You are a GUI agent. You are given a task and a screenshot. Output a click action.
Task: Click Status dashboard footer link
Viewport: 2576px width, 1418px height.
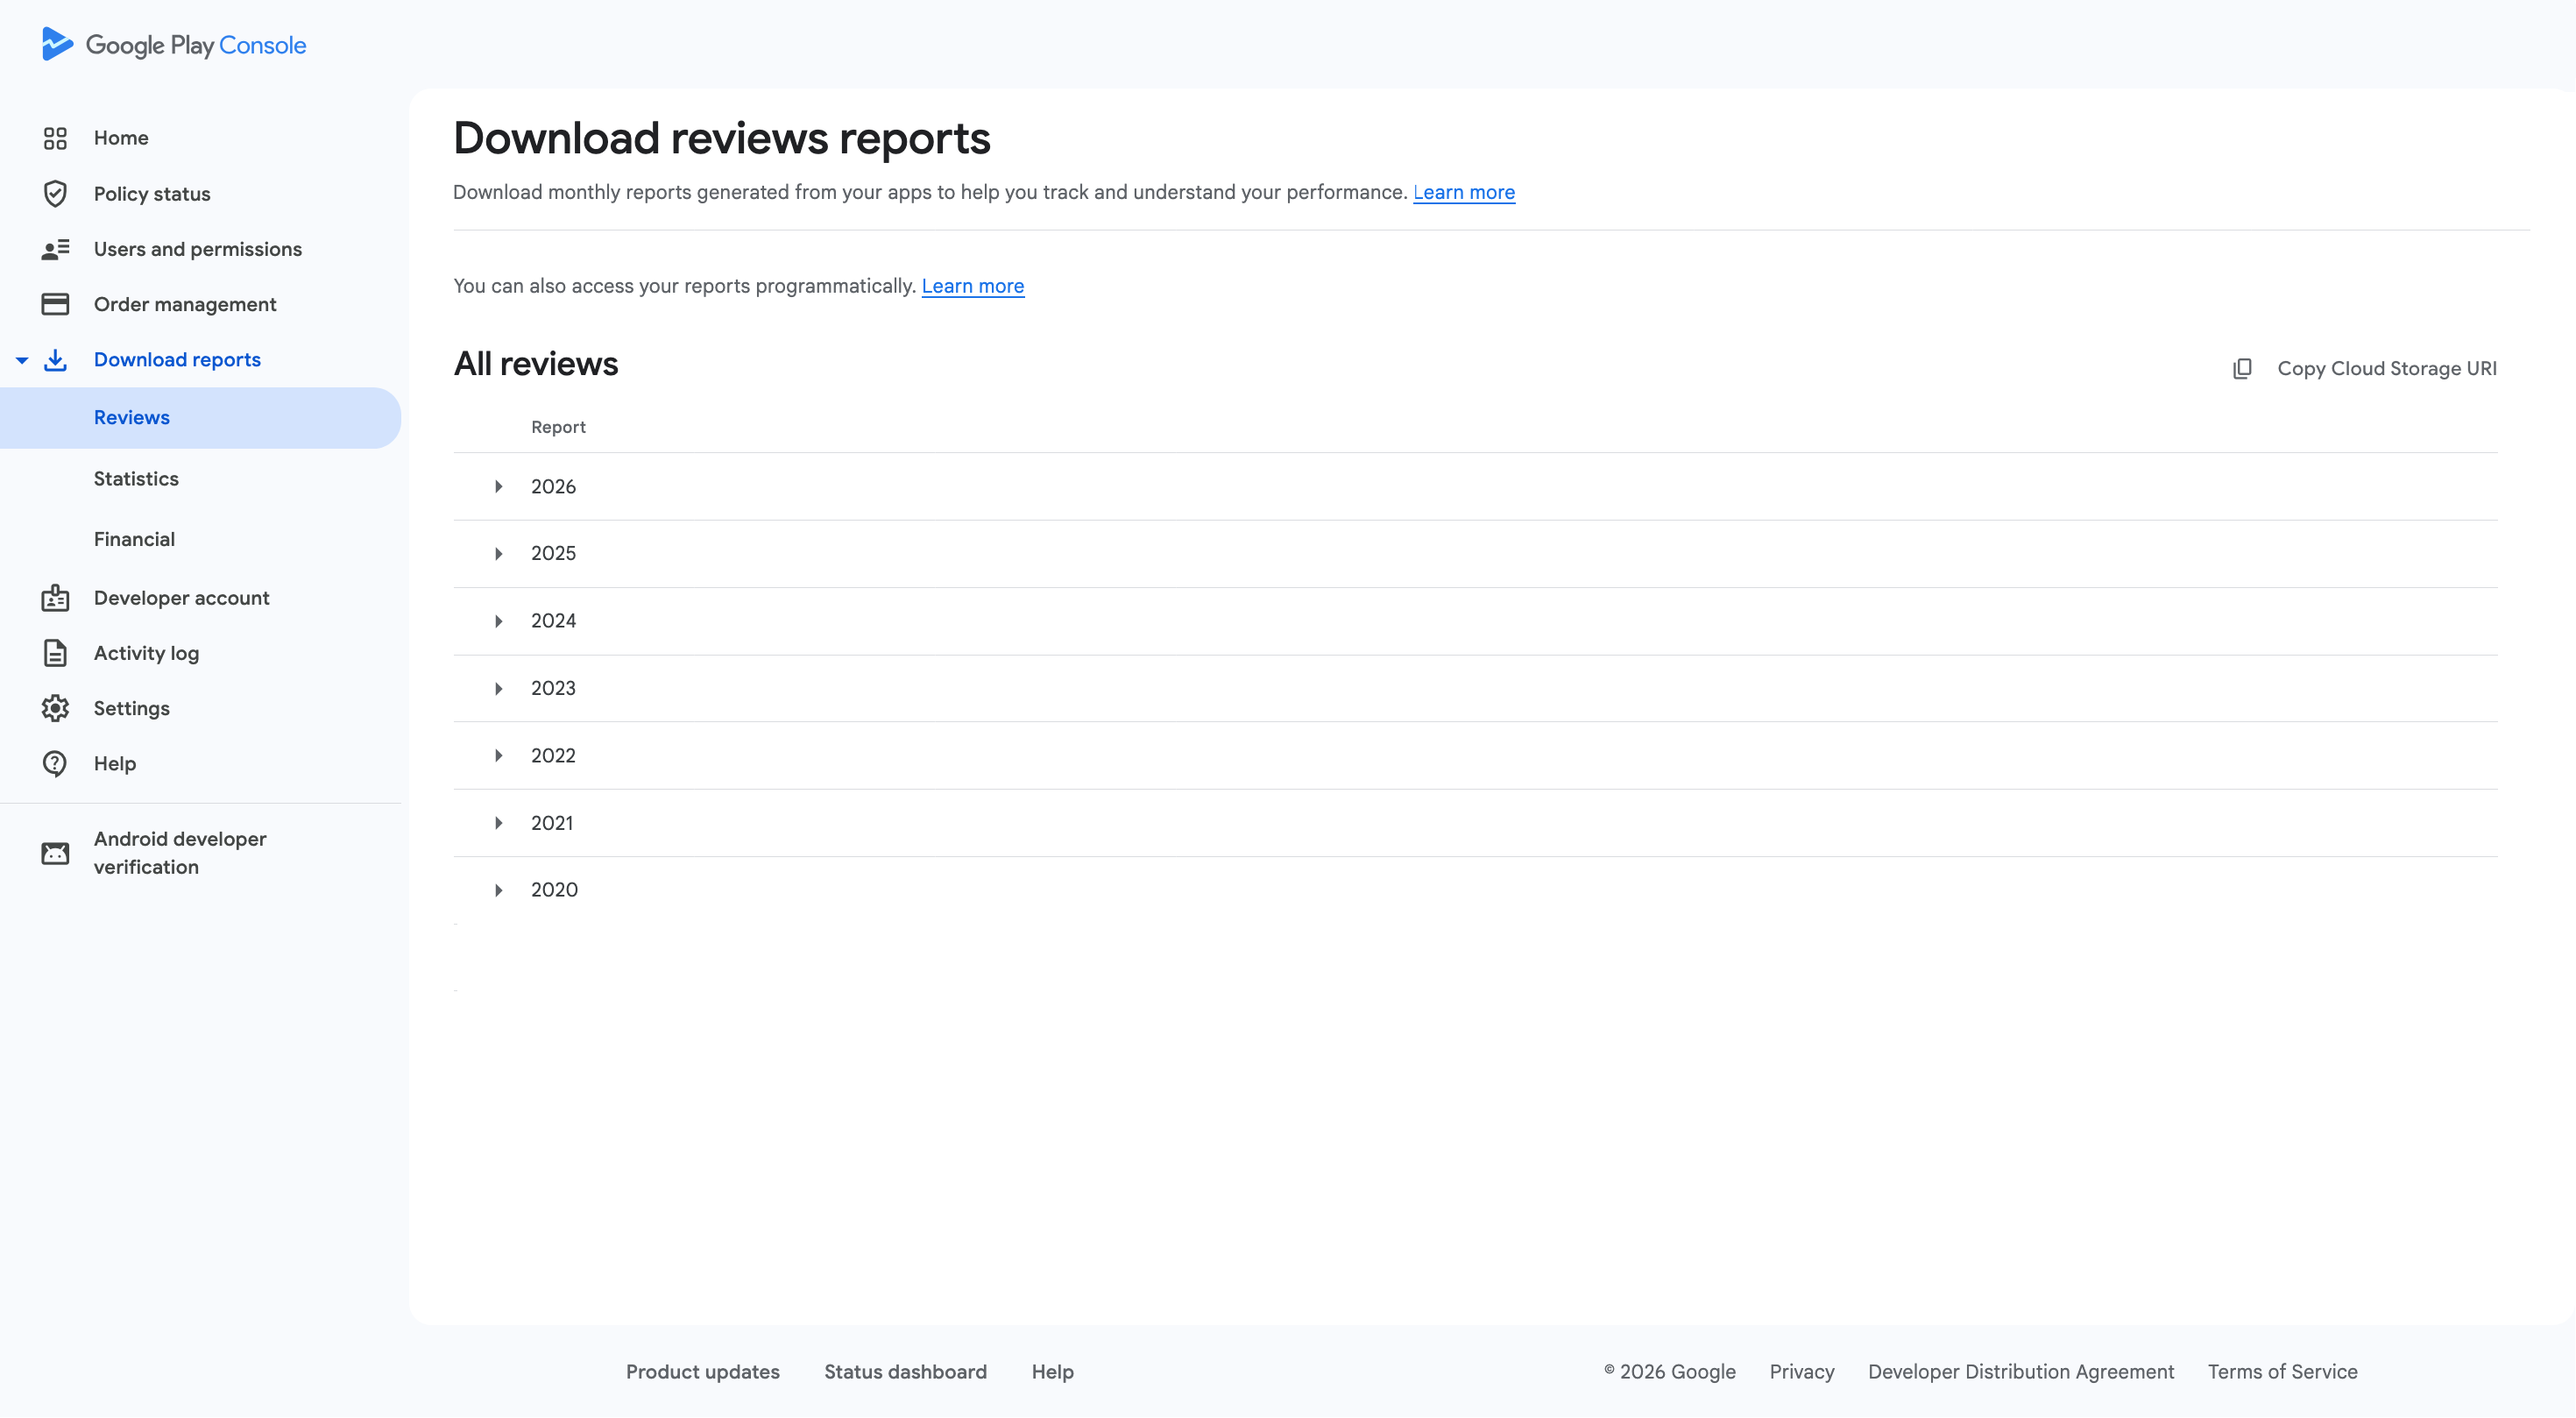[x=905, y=1372]
